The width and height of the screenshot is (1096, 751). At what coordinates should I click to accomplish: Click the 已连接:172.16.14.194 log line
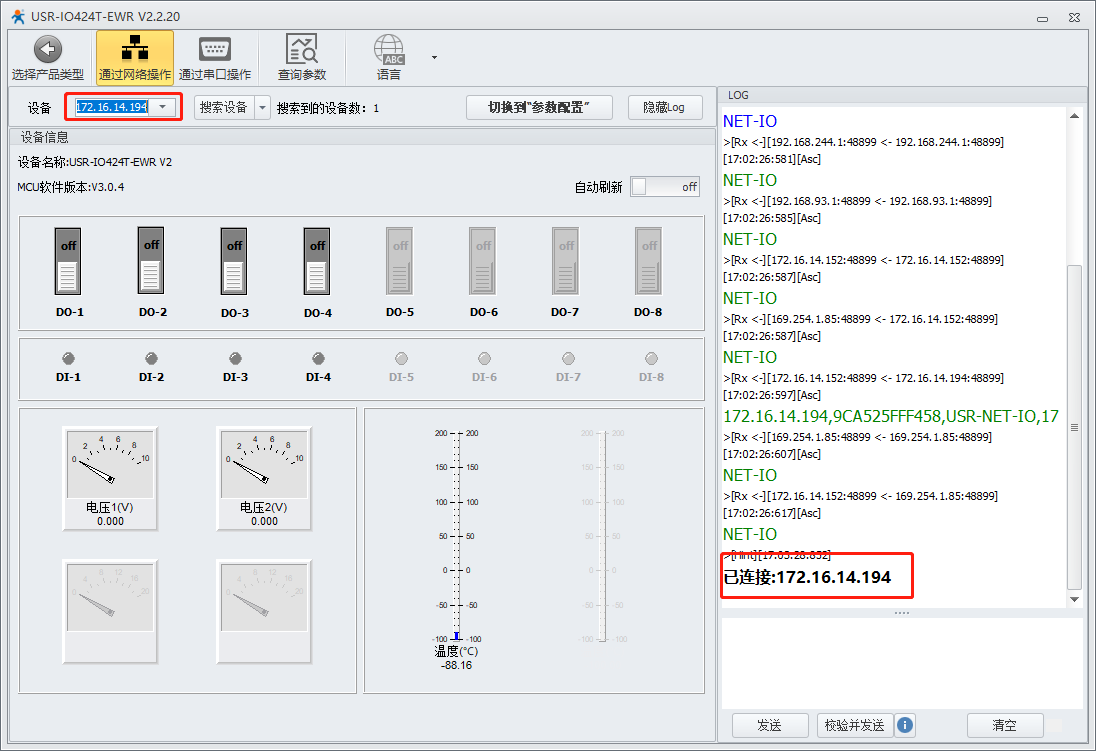coord(807,578)
